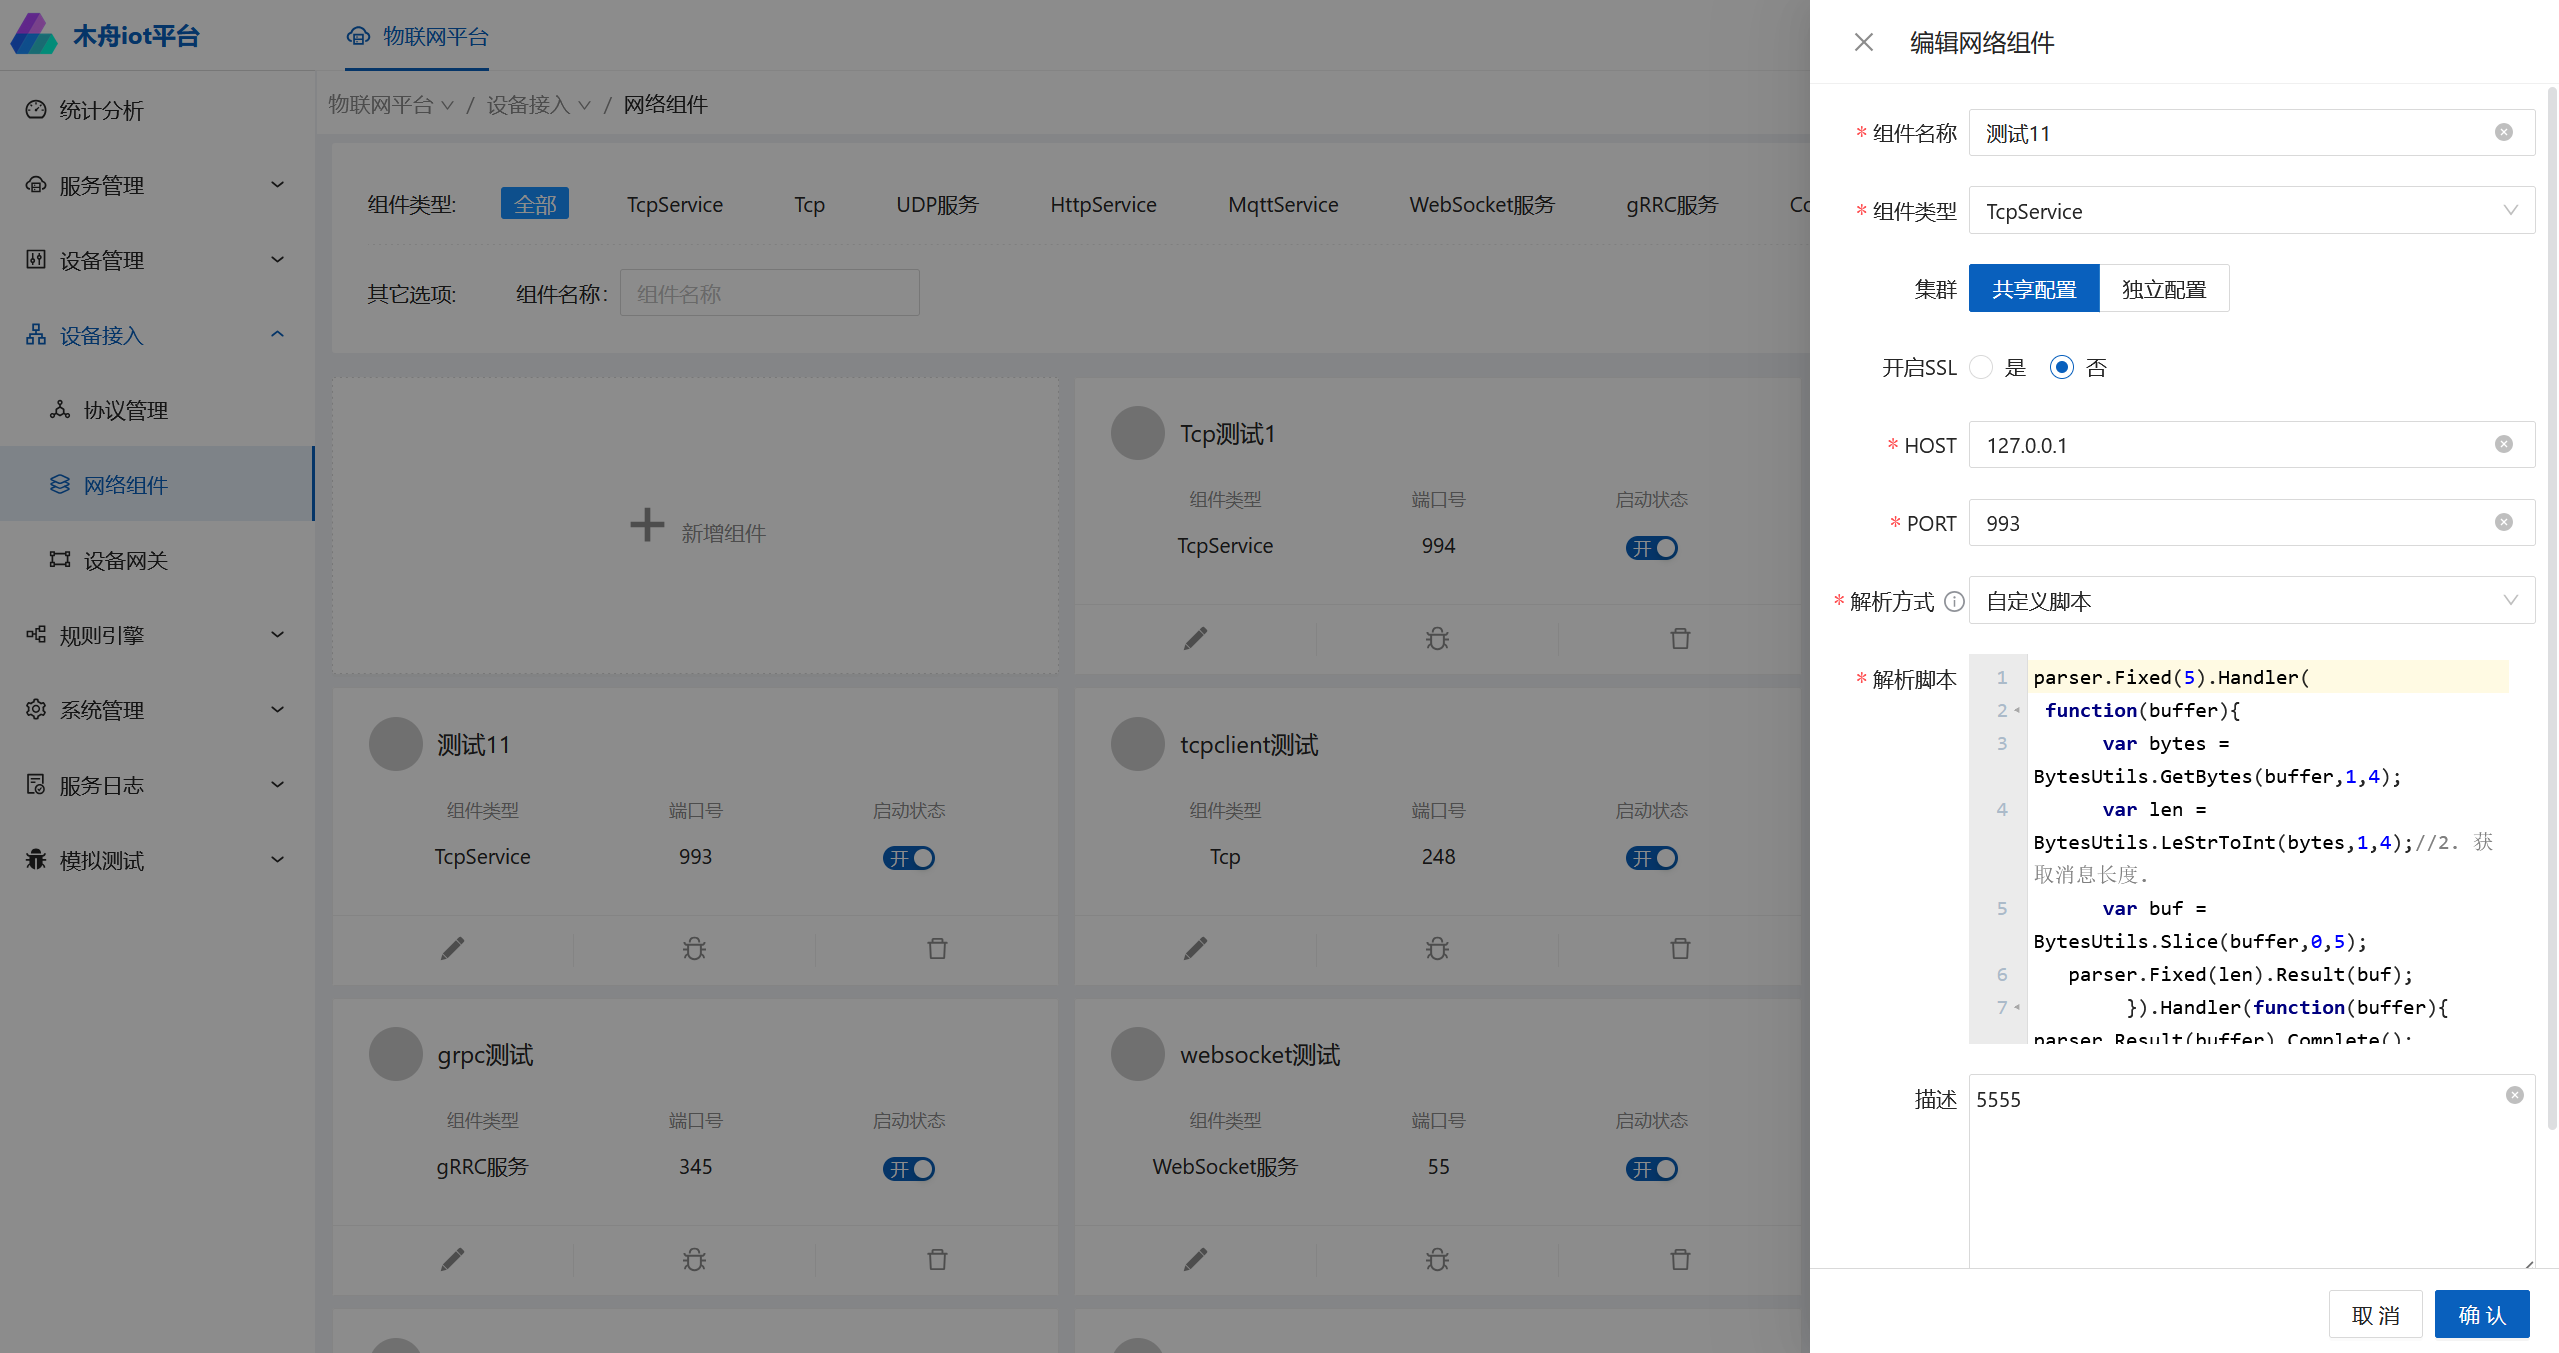Open the 组件类型 dropdown in drawer
This screenshot has height=1353, width=2559.
pyautogui.click(x=2251, y=211)
